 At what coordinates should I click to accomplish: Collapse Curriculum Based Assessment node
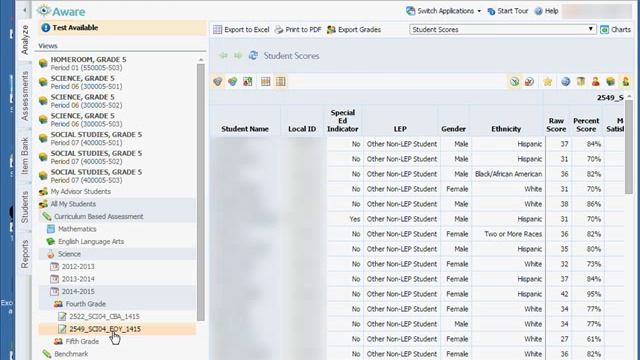[98, 216]
